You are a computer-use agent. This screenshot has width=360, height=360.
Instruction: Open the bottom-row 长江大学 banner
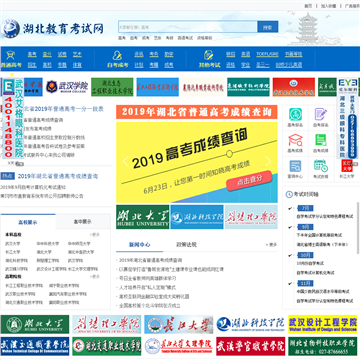point(179,324)
